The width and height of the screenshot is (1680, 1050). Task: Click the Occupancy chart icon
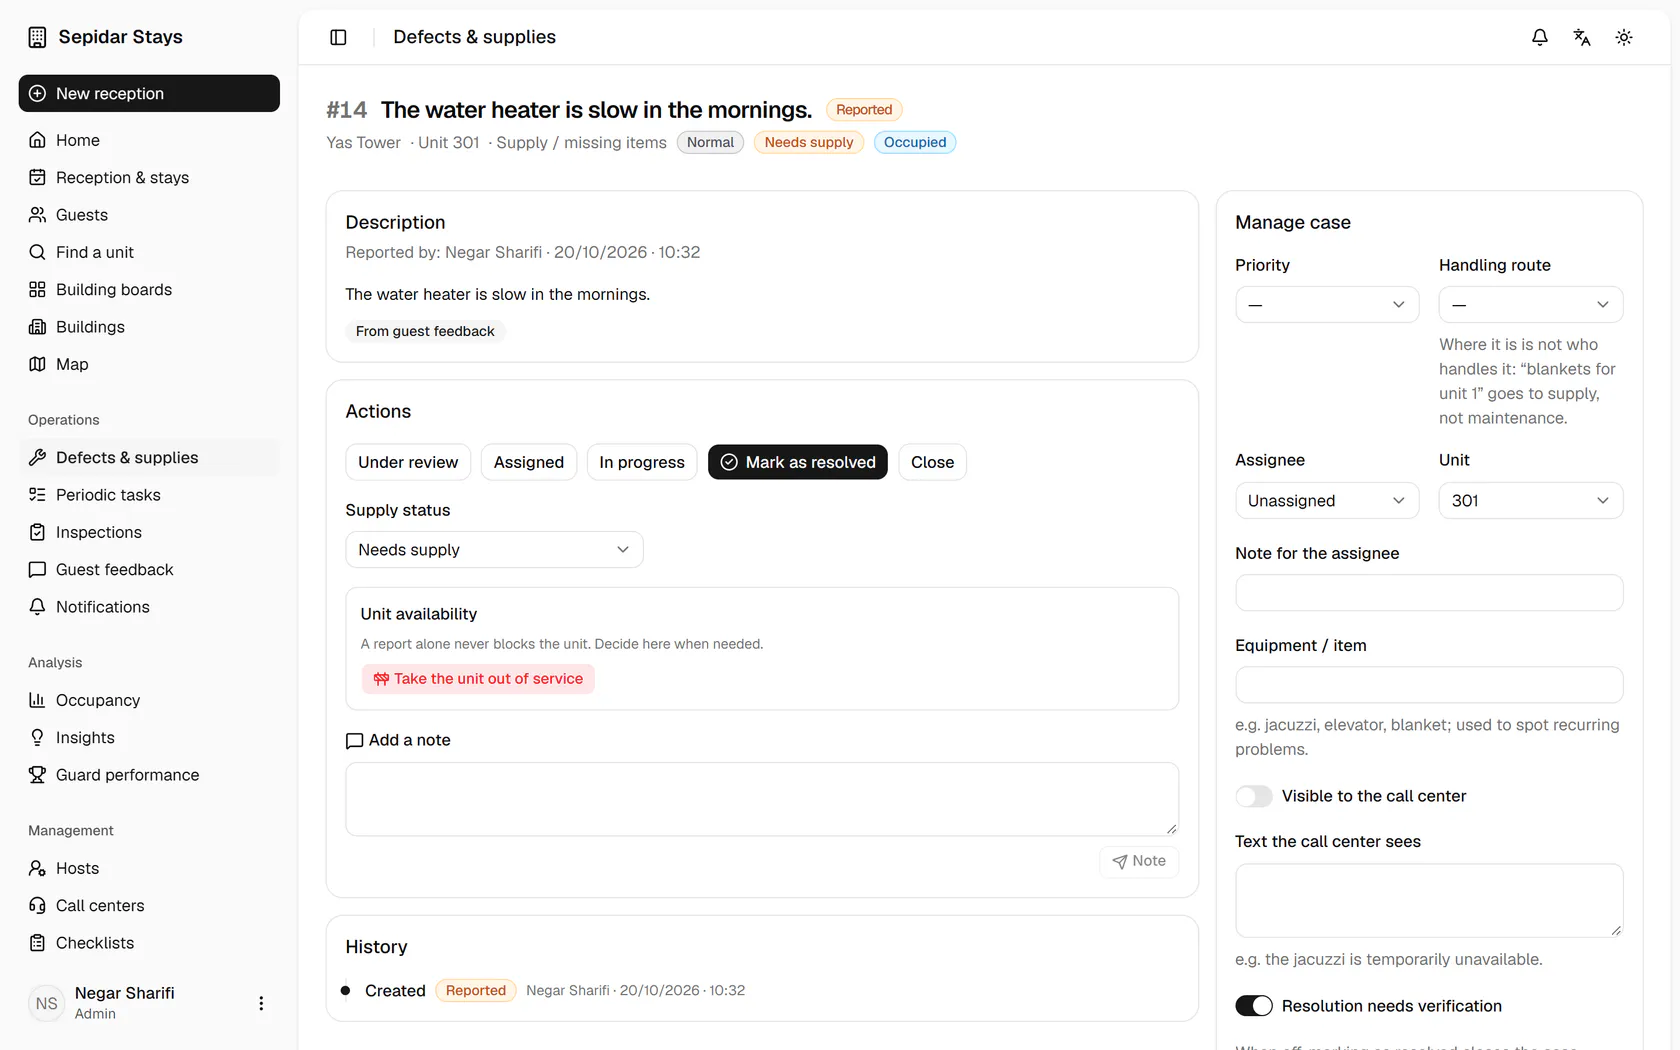pos(37,700)
